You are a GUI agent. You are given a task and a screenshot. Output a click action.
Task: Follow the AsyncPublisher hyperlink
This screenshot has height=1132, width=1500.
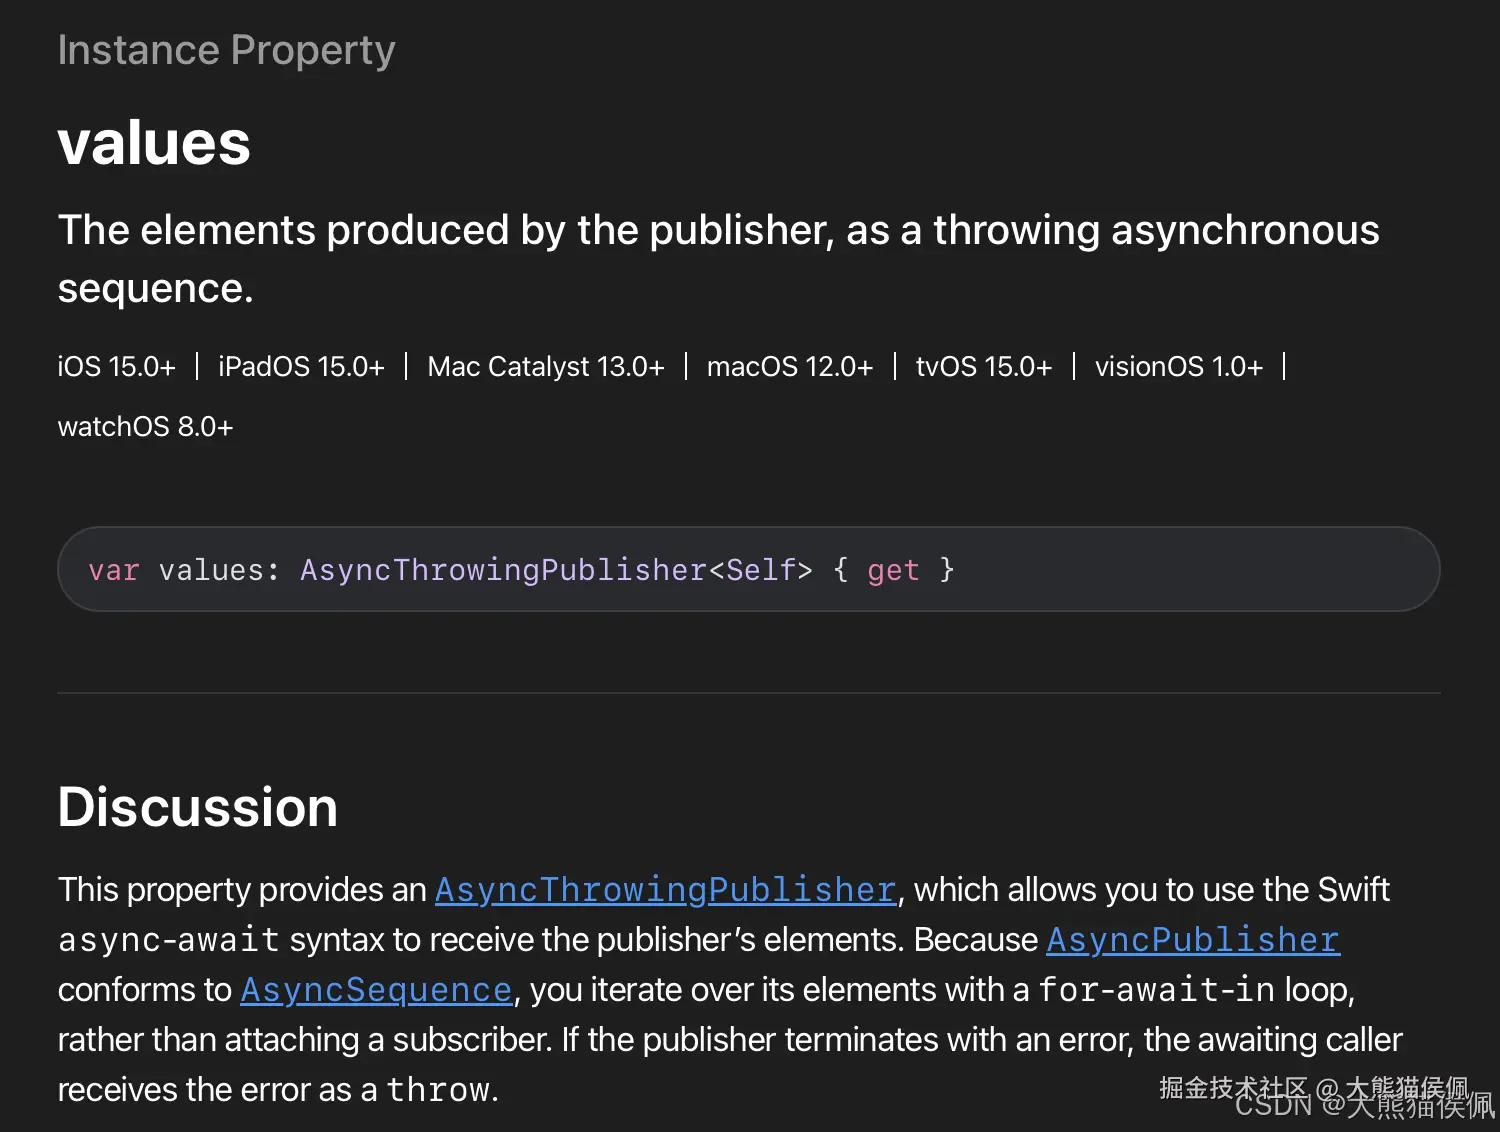1192,940
